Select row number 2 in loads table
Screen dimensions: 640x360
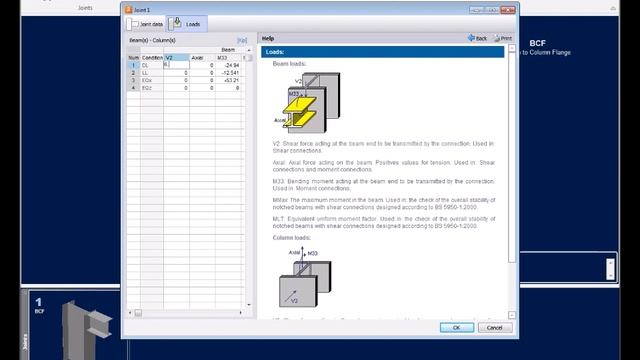pyautogui.click(x=133, y=73)
